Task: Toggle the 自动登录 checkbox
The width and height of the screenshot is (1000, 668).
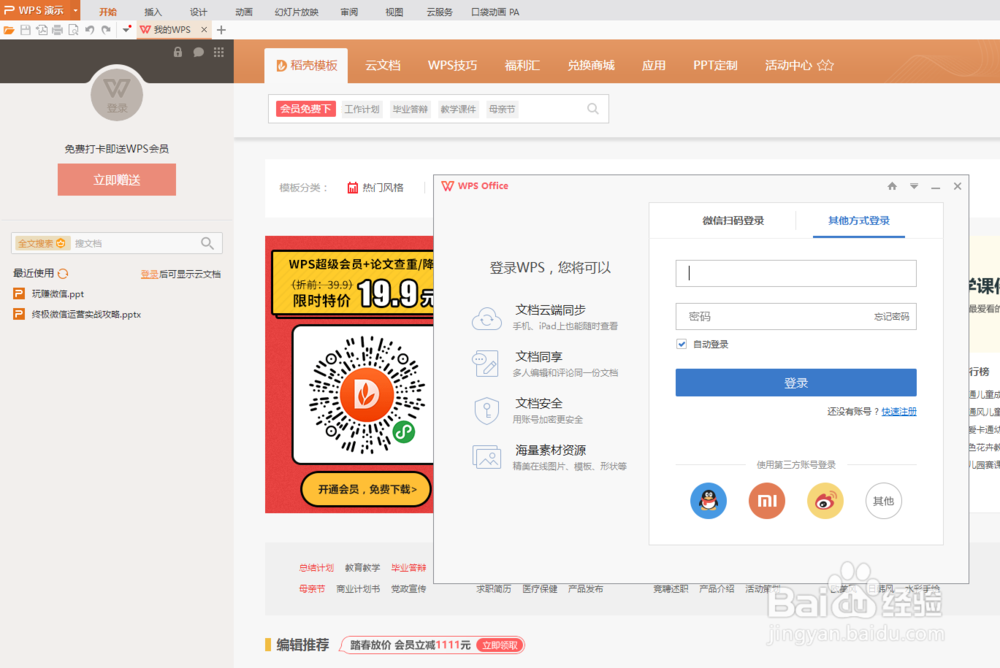Action: point(682,344)
